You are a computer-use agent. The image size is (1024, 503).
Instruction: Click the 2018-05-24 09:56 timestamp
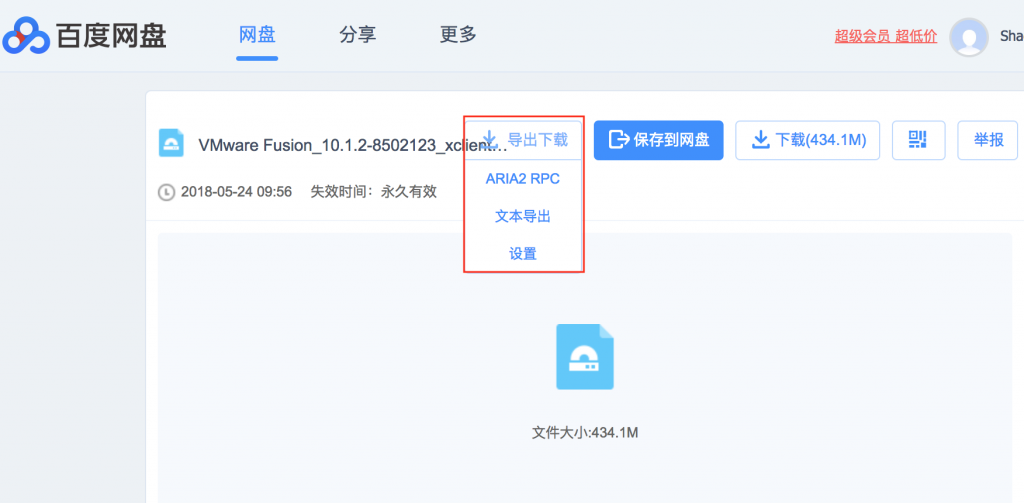click(236, 192)
